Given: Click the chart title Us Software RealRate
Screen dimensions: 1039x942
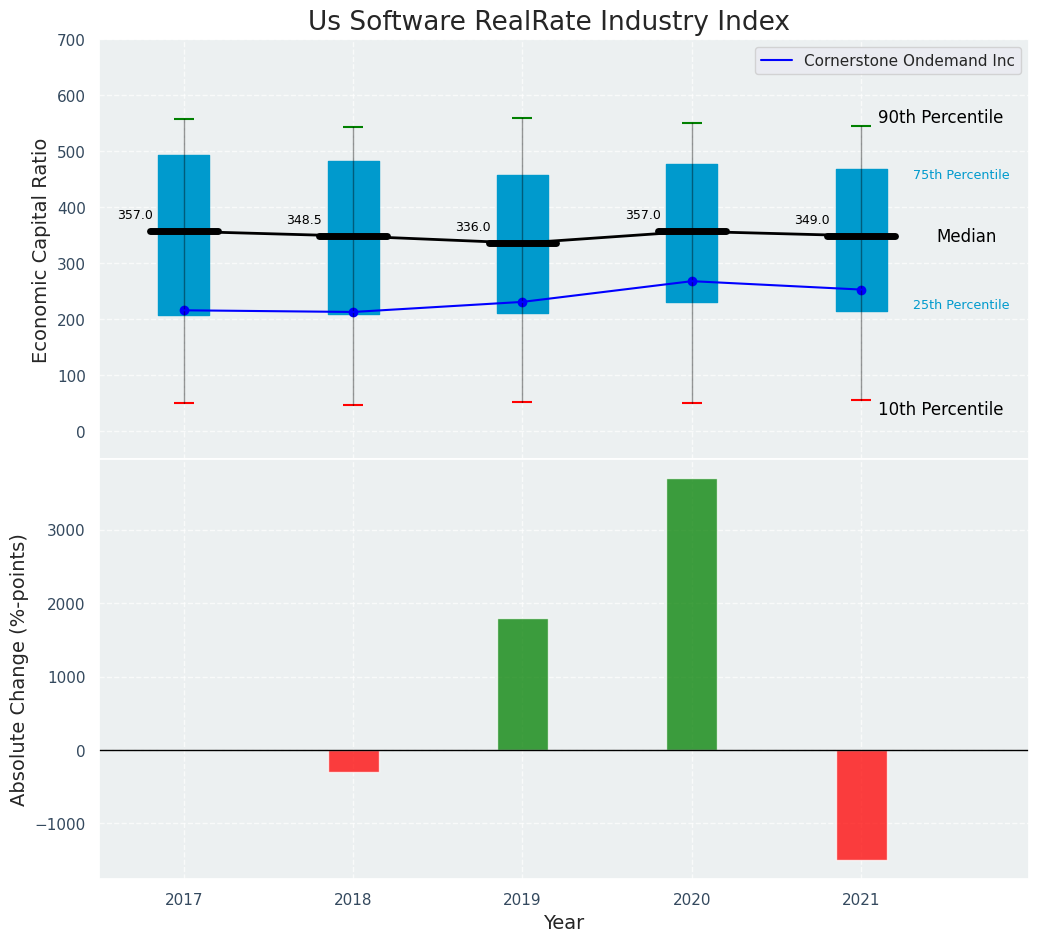Looking at the screenshot, I should pyautogui.click(x=548, y=21).
